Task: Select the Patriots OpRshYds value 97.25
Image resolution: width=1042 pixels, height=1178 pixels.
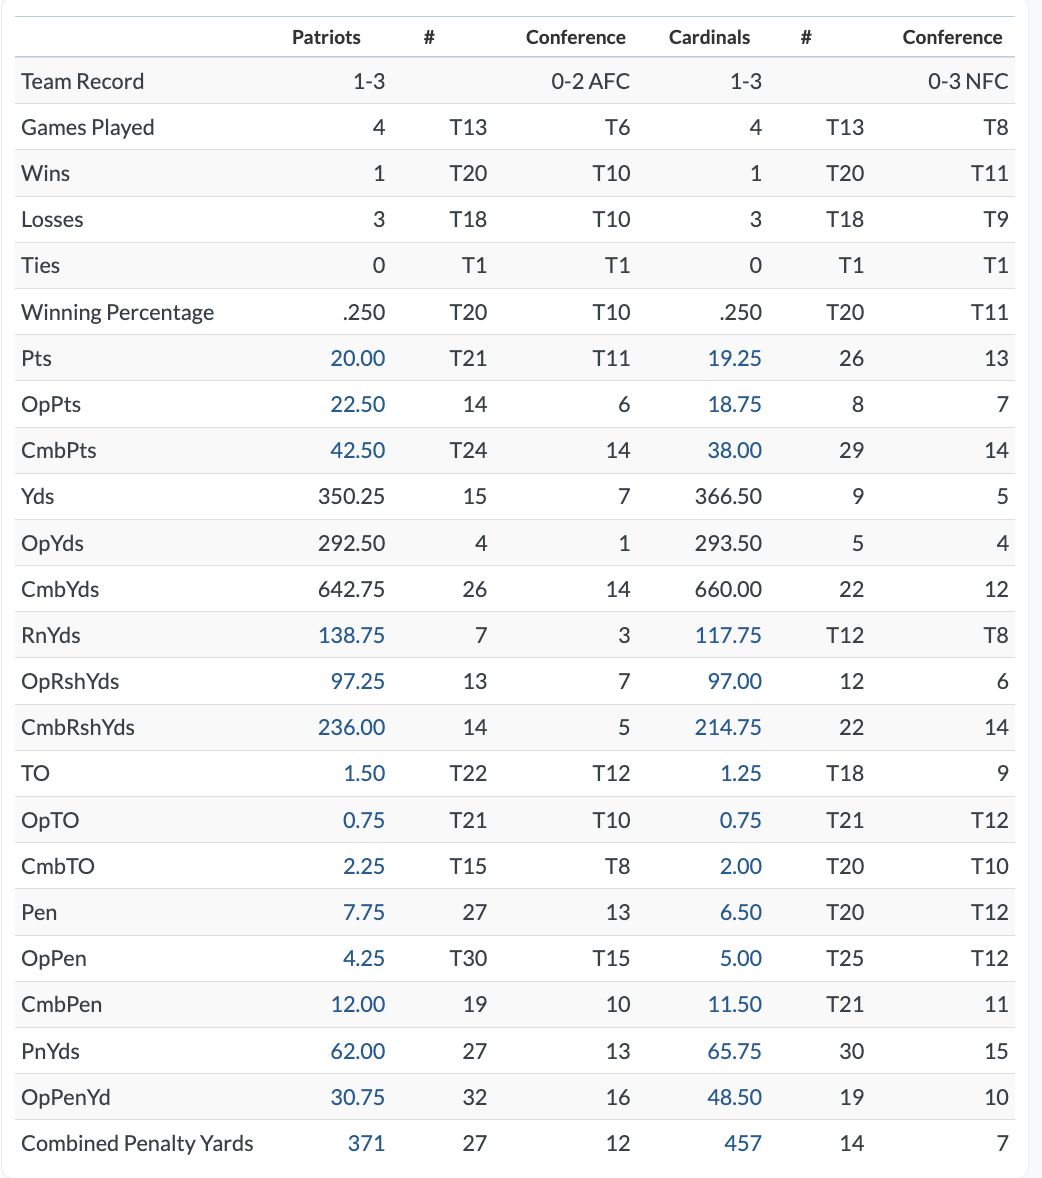Action: [x=357, y=681]
